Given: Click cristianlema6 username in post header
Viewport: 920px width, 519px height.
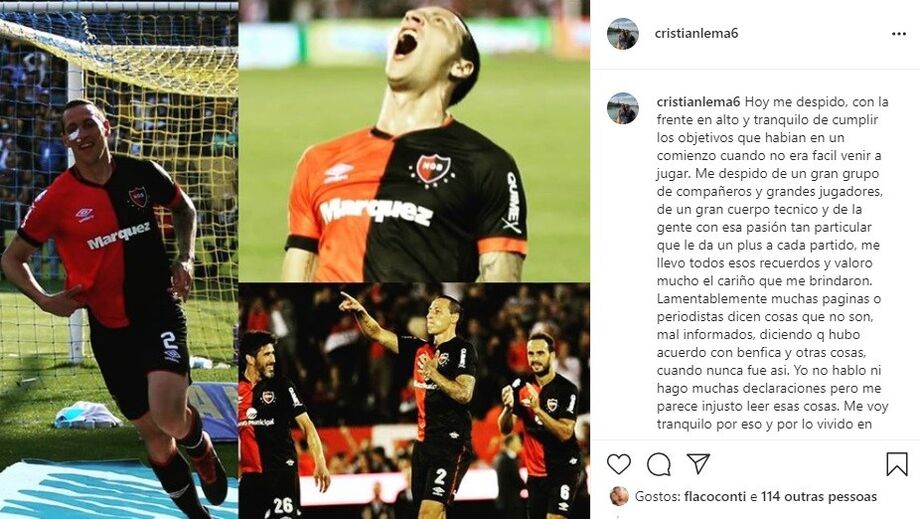Looking at the screenshot, I should click(x=696, y=33).
